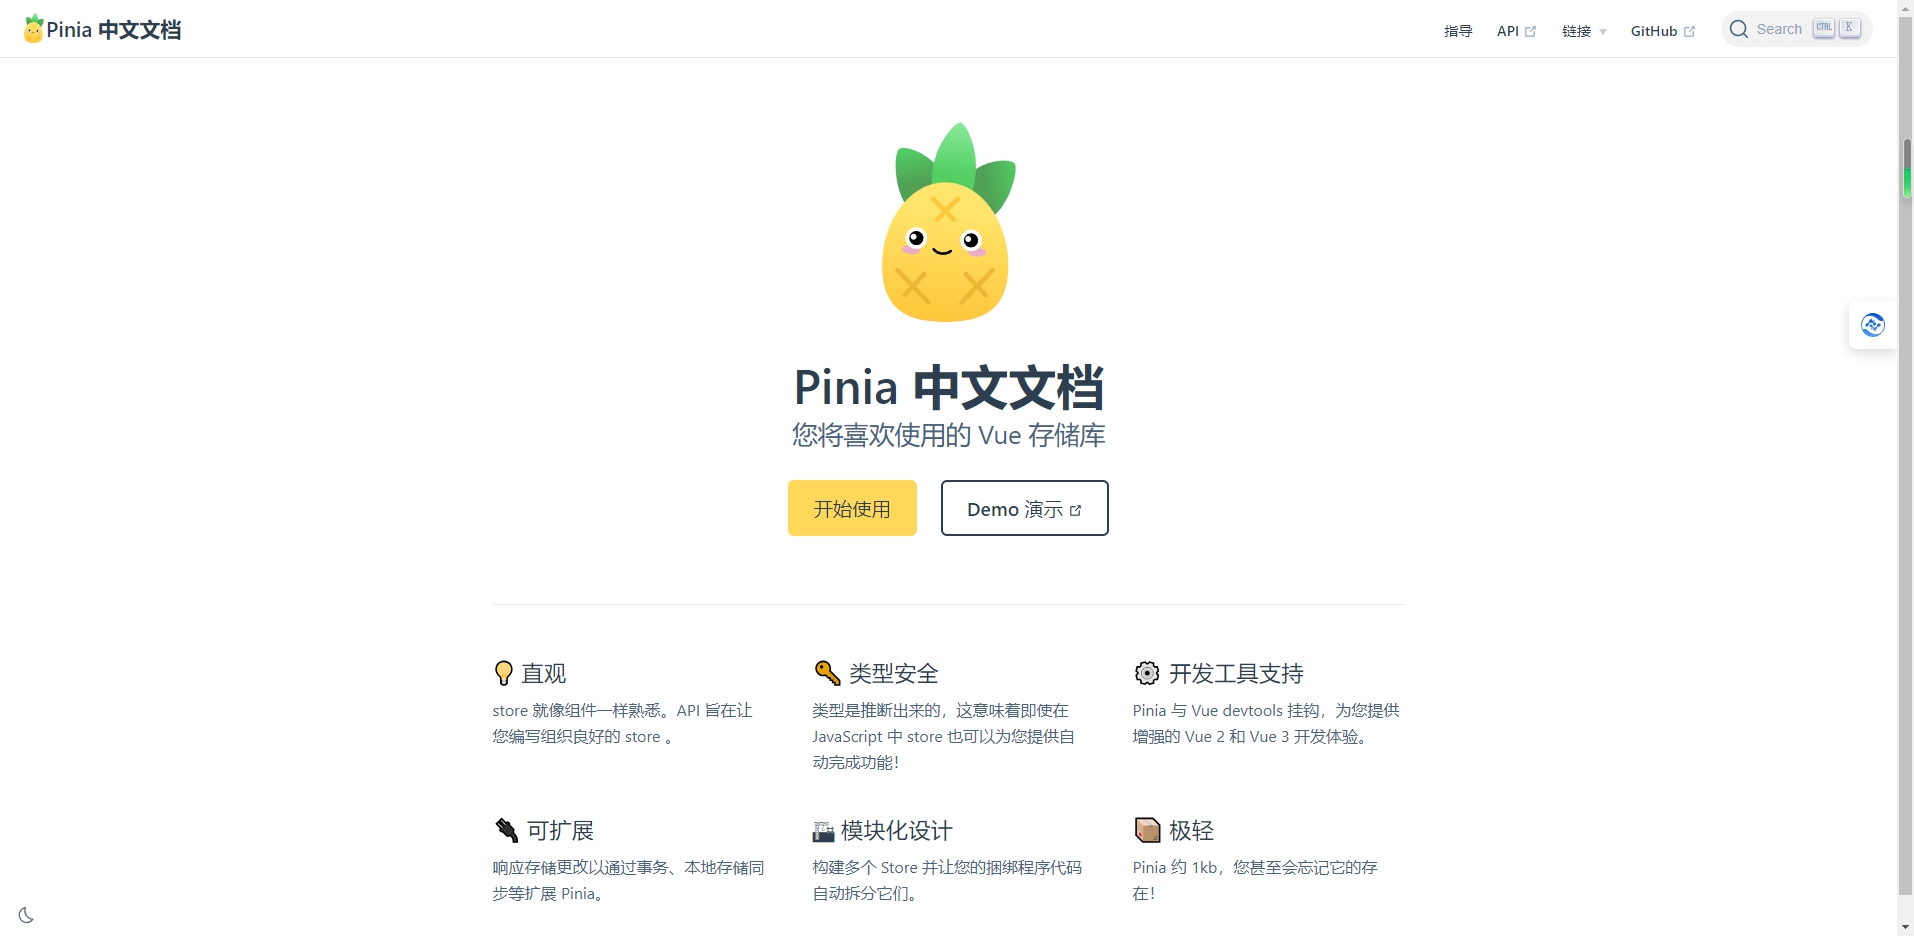Open the Demo 演示 button

coord(1024,508)
